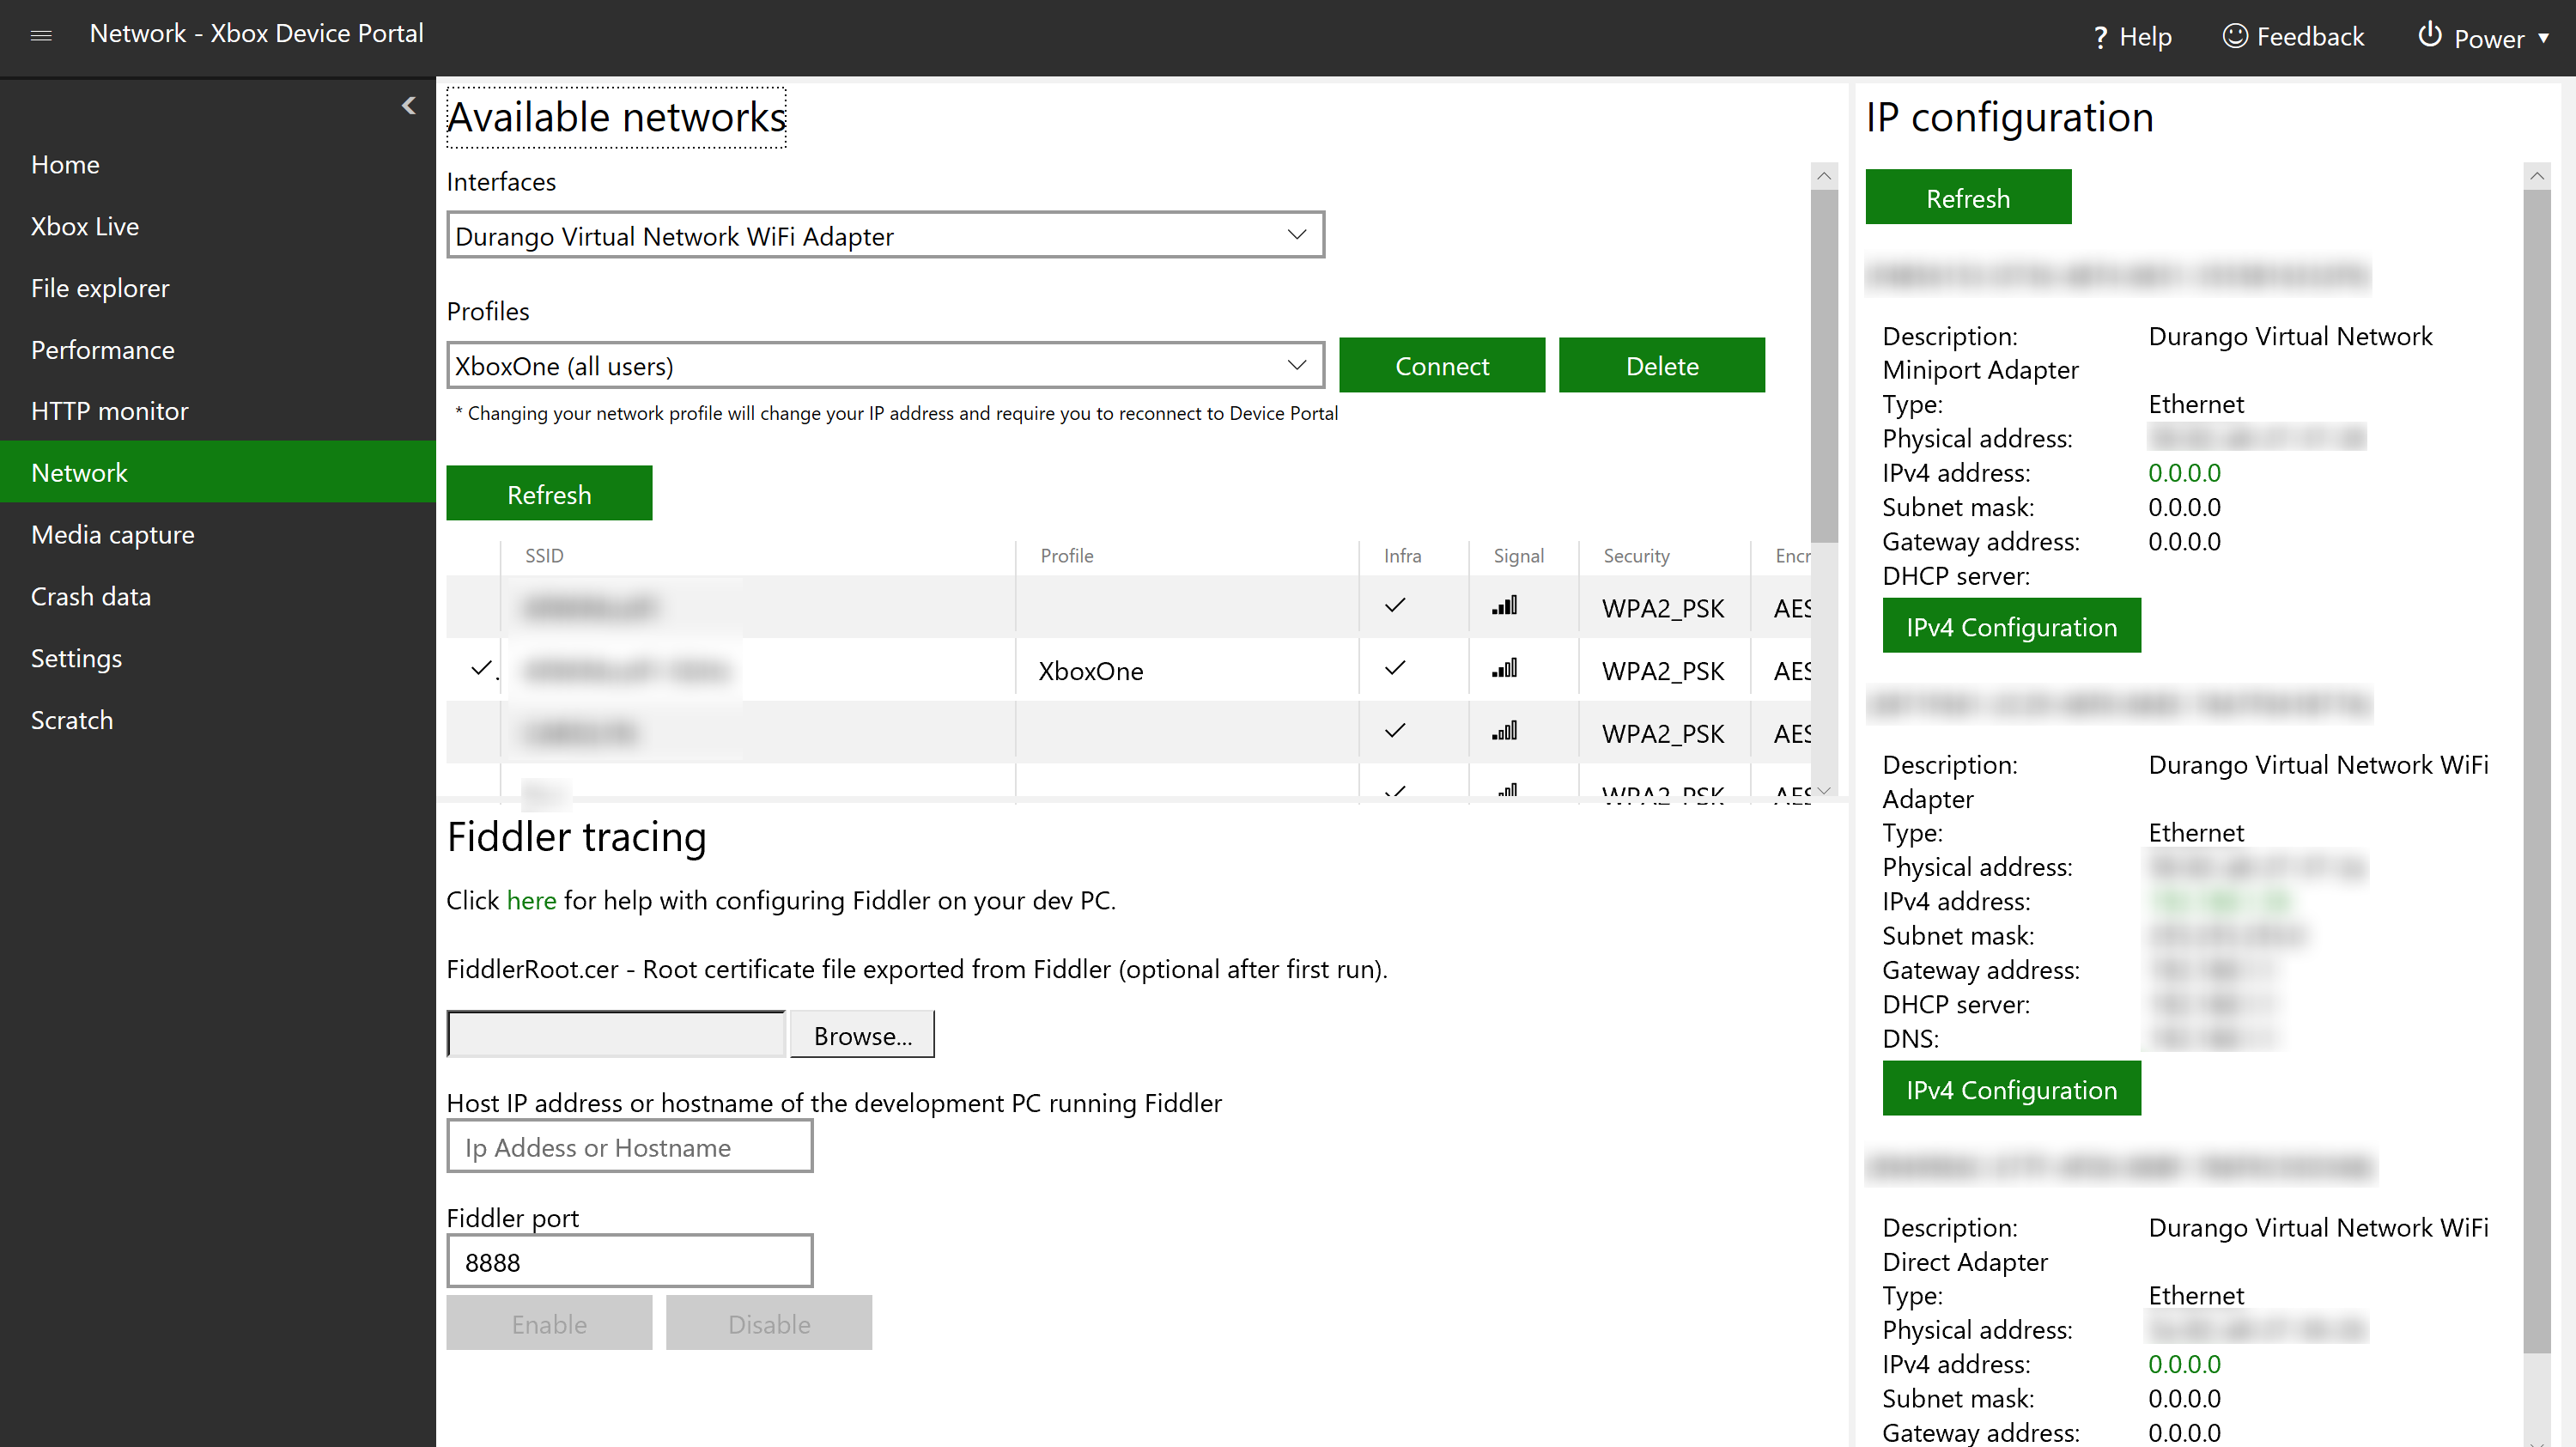Click the IPv4 Configuration button
This screenshot has height=1447, width=2576.
tap(2010, 626)
